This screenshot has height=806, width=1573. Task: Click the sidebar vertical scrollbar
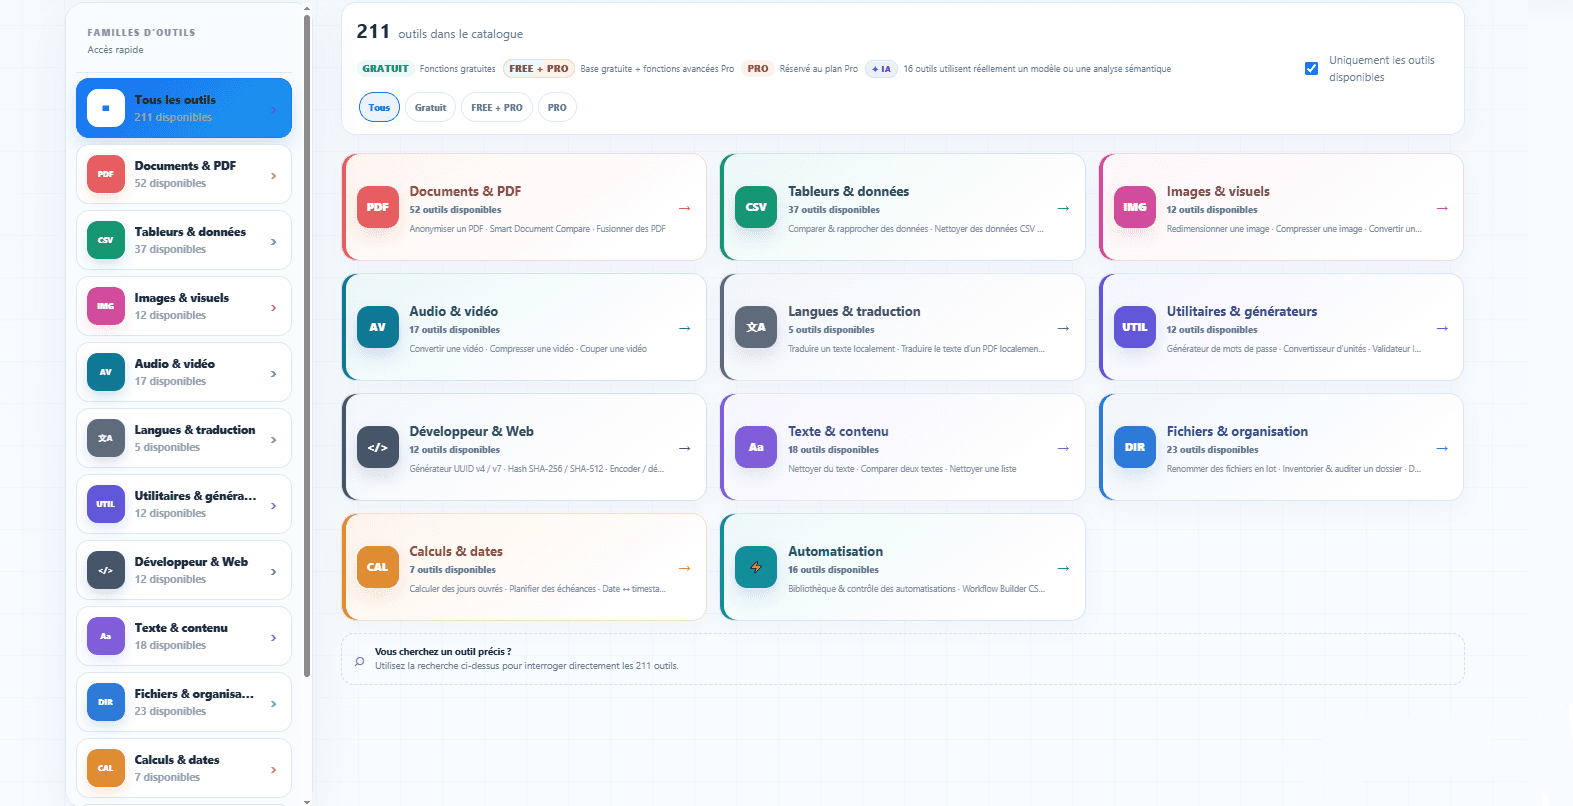point(306,345)
